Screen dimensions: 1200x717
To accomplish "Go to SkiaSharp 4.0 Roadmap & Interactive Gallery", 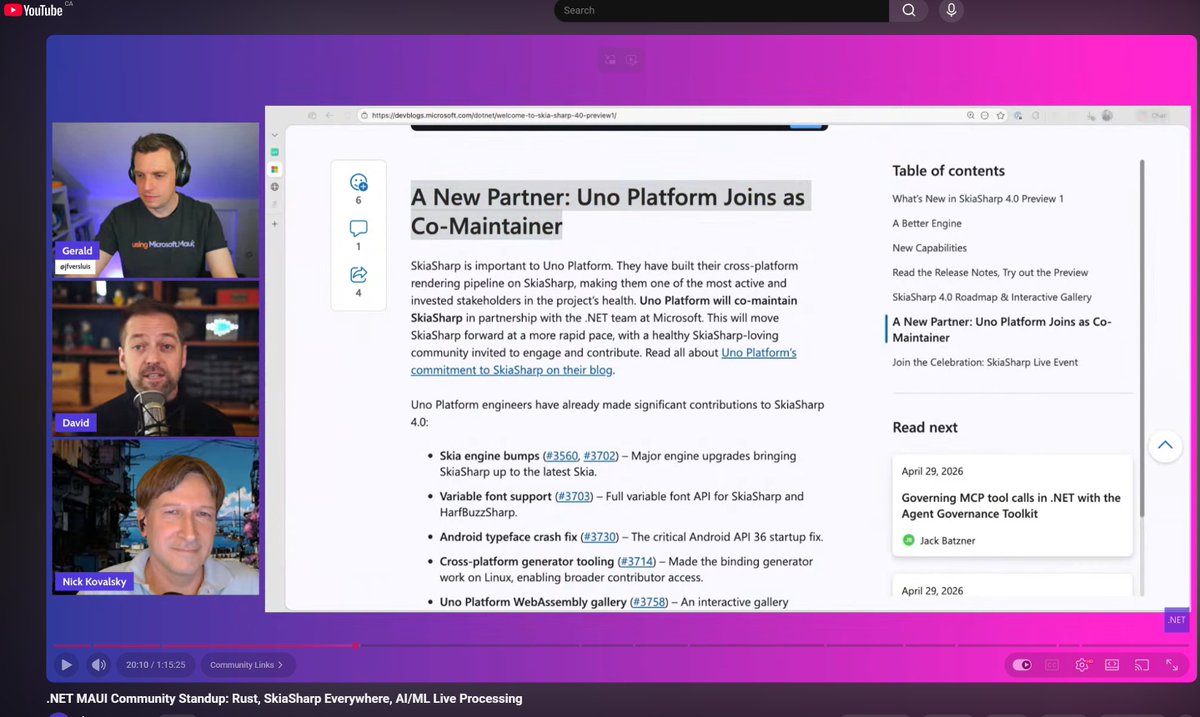I will tap(992, 297).
